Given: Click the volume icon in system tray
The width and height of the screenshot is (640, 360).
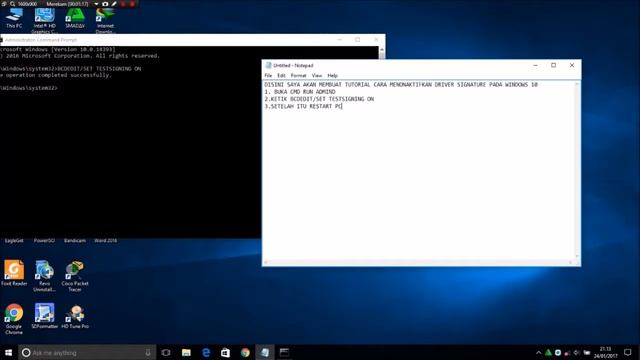Looking at the screenshot, I should (x=577, y=353).
